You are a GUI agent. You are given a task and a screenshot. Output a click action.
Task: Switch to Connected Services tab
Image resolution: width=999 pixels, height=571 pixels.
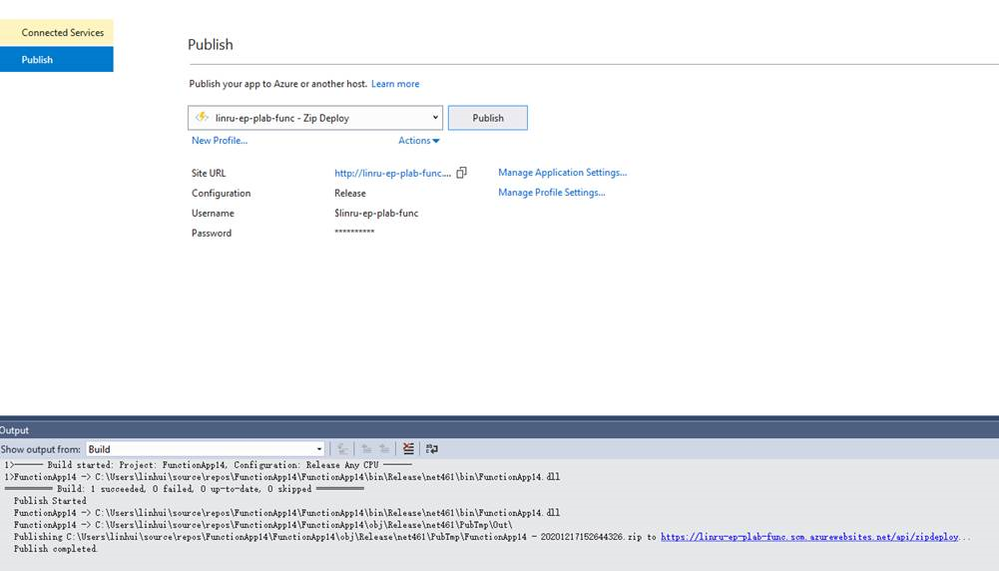pos(57,33)
